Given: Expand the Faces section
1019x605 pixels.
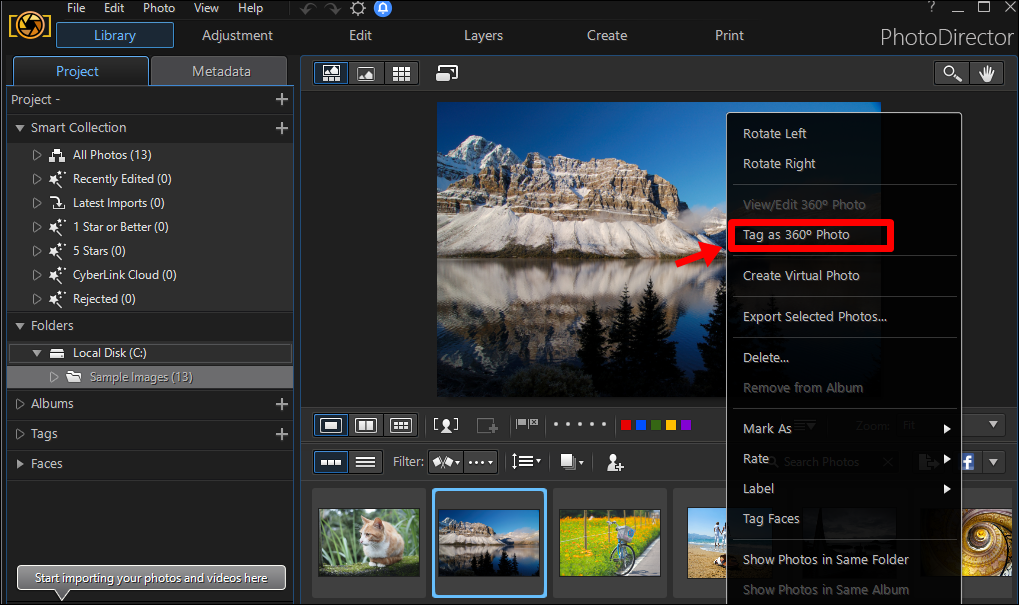Looking at the screenshot, I should [19, 464].
